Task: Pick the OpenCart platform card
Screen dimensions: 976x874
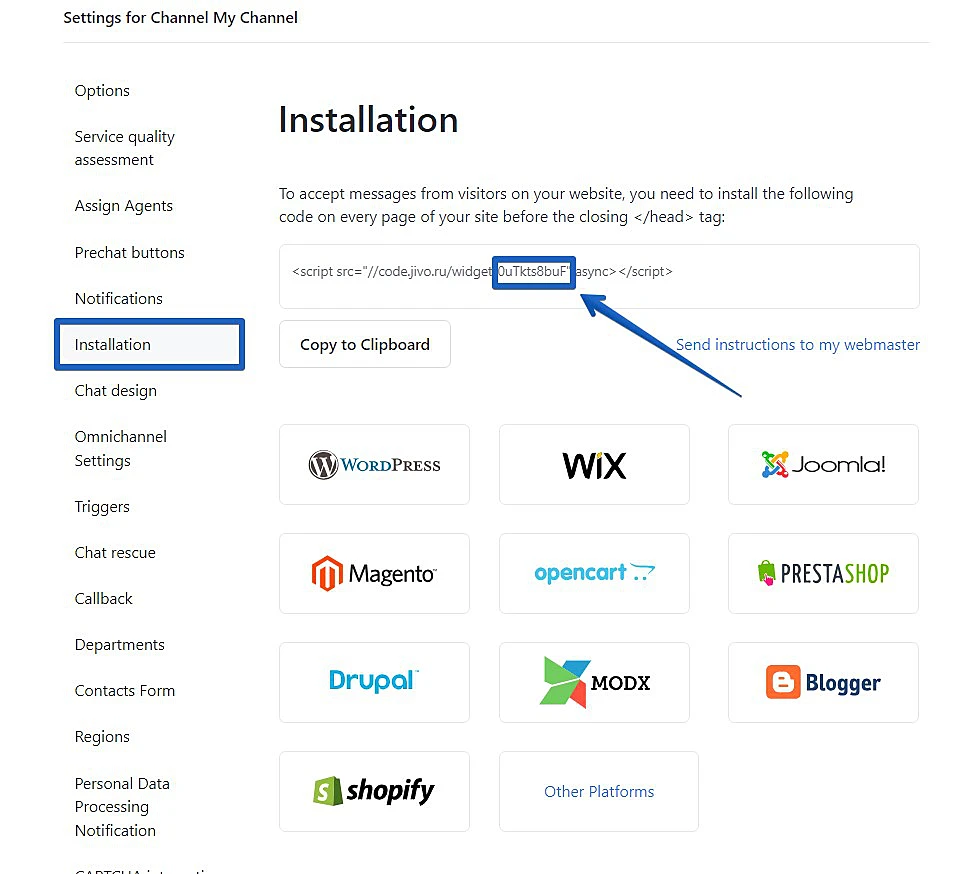Action: tap(594, 573)
